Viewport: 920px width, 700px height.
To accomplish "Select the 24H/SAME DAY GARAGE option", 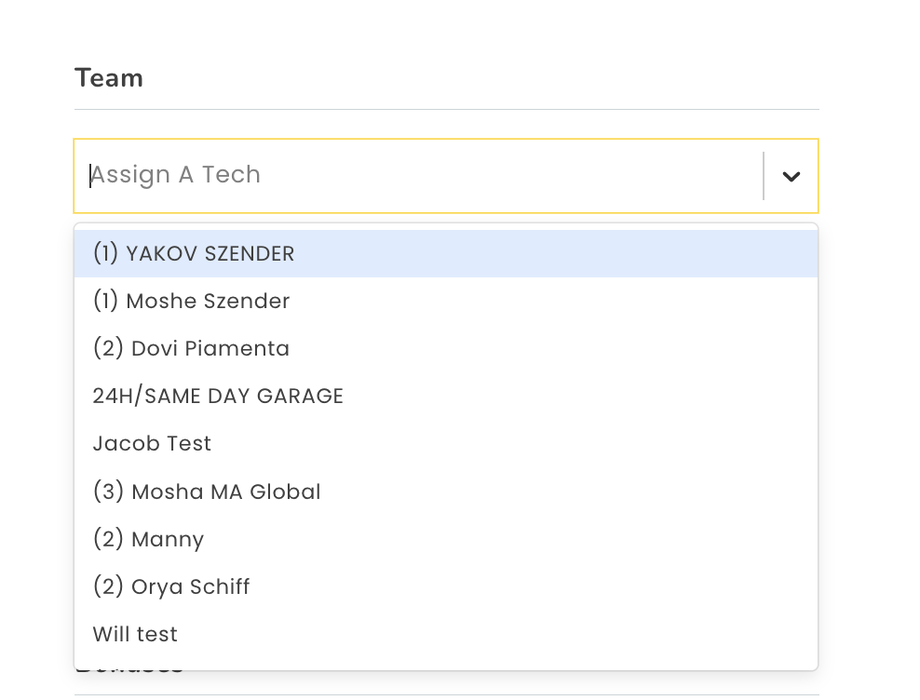I will pyautogui.click(x=218, y=396).
